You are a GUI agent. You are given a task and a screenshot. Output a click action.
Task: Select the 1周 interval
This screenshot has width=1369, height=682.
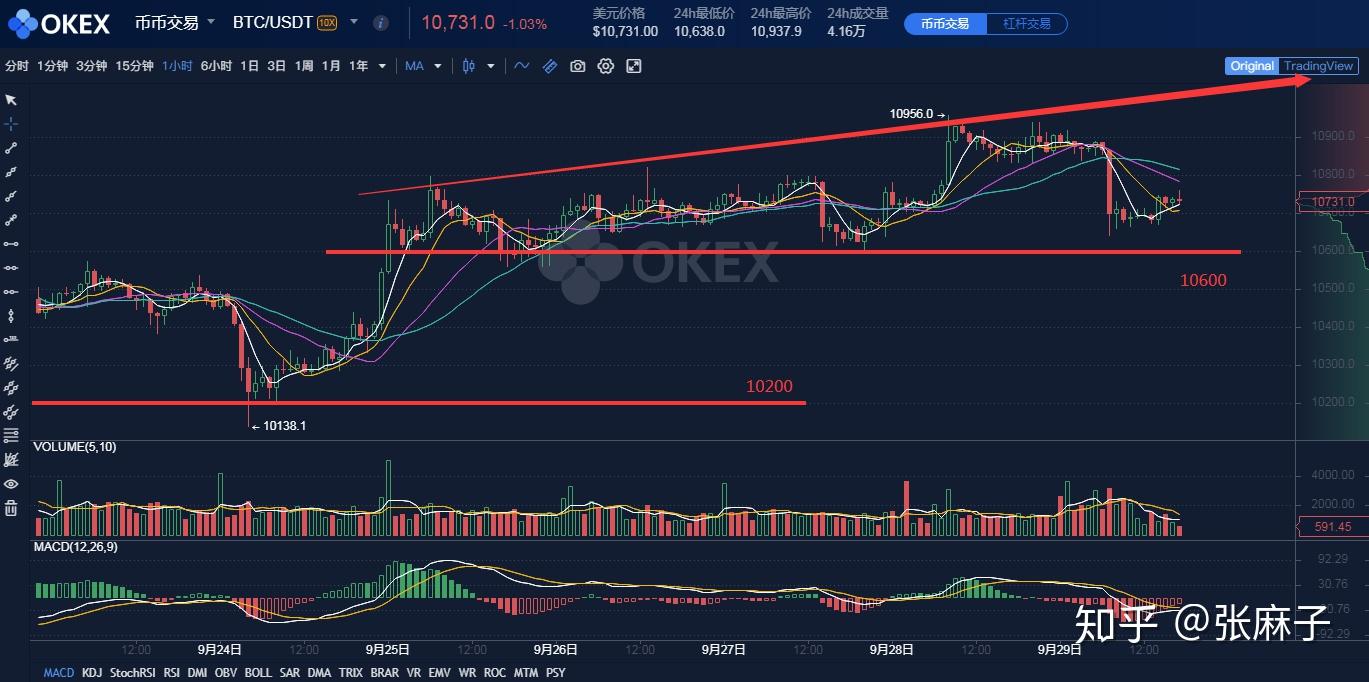pos(303,66)
